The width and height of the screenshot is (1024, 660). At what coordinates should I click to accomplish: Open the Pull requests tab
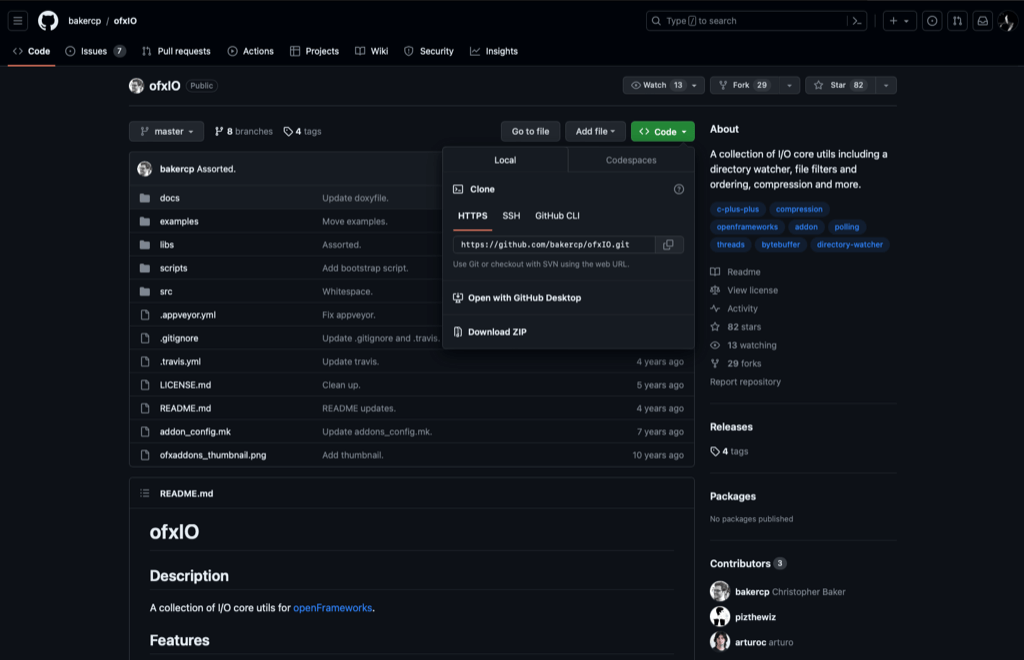click(x=176, y=51)
